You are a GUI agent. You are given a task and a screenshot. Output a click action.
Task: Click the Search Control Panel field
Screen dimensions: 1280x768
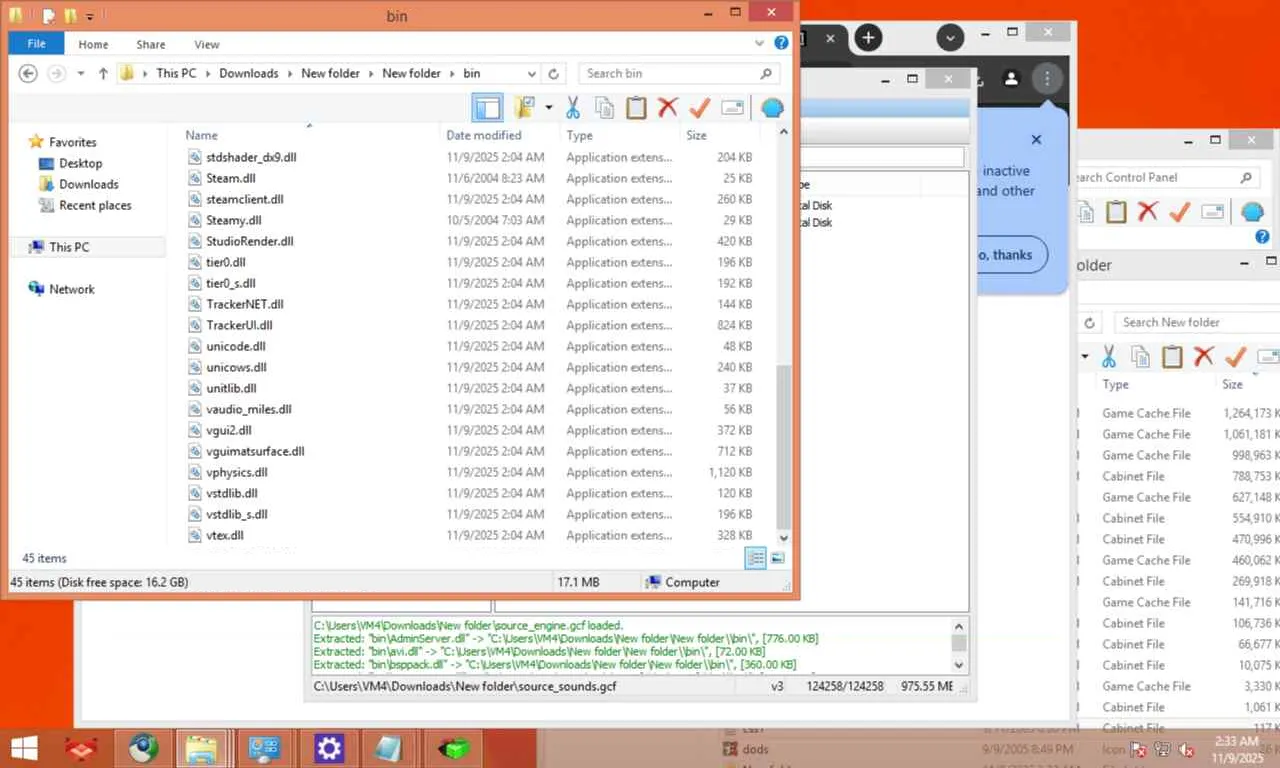click(1166, 177)
